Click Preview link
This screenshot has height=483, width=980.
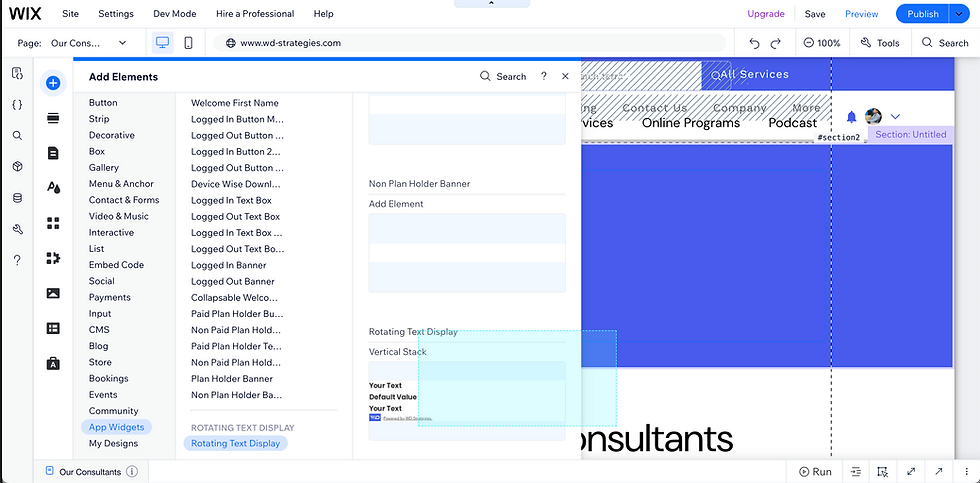(861, 14)
